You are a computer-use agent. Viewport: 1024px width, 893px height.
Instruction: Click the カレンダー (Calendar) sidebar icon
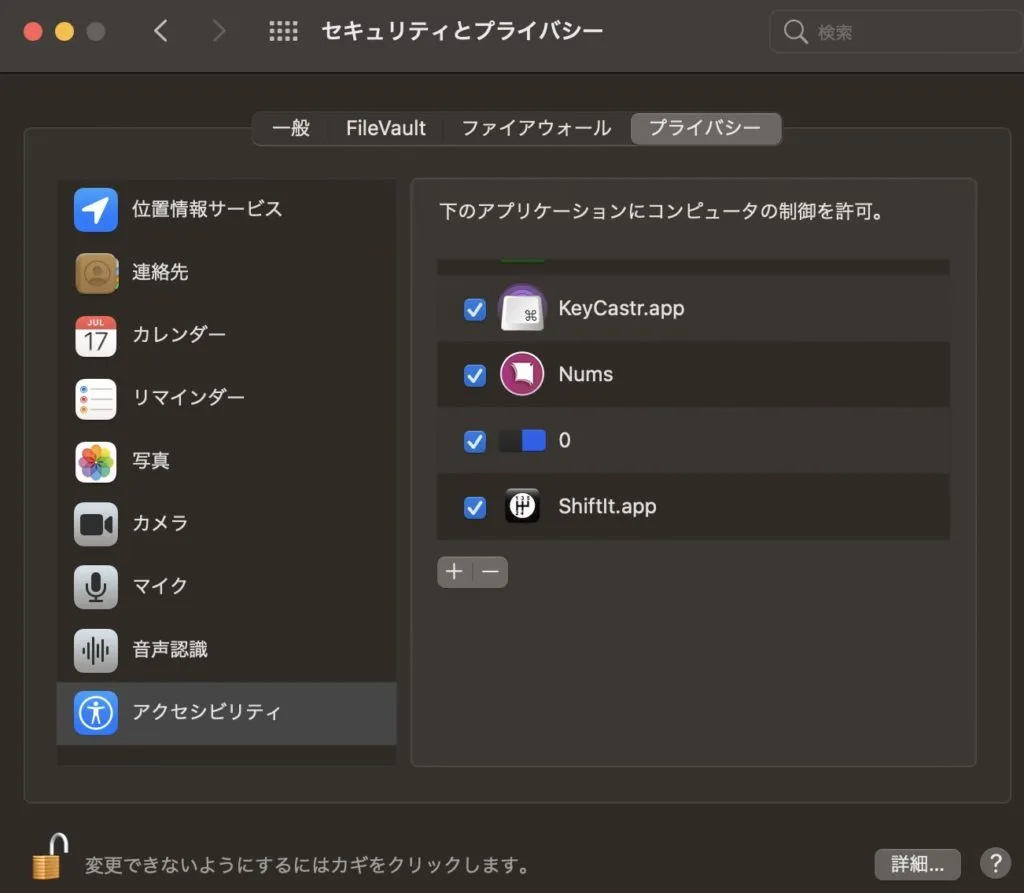pyautogui.click(x=95, y=336)
